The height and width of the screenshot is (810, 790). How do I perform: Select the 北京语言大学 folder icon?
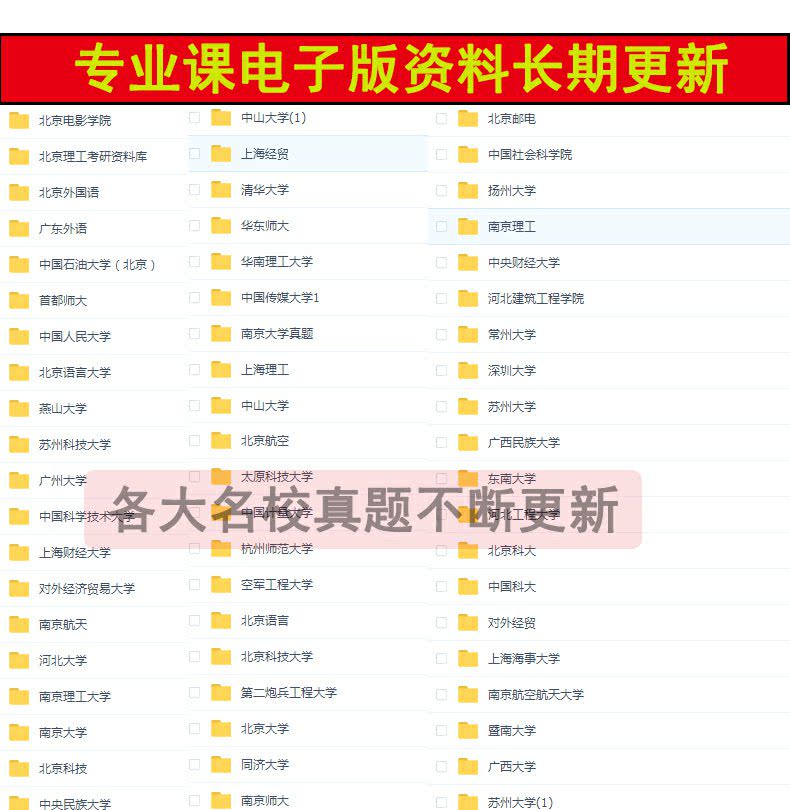click(x=19, y=372)
